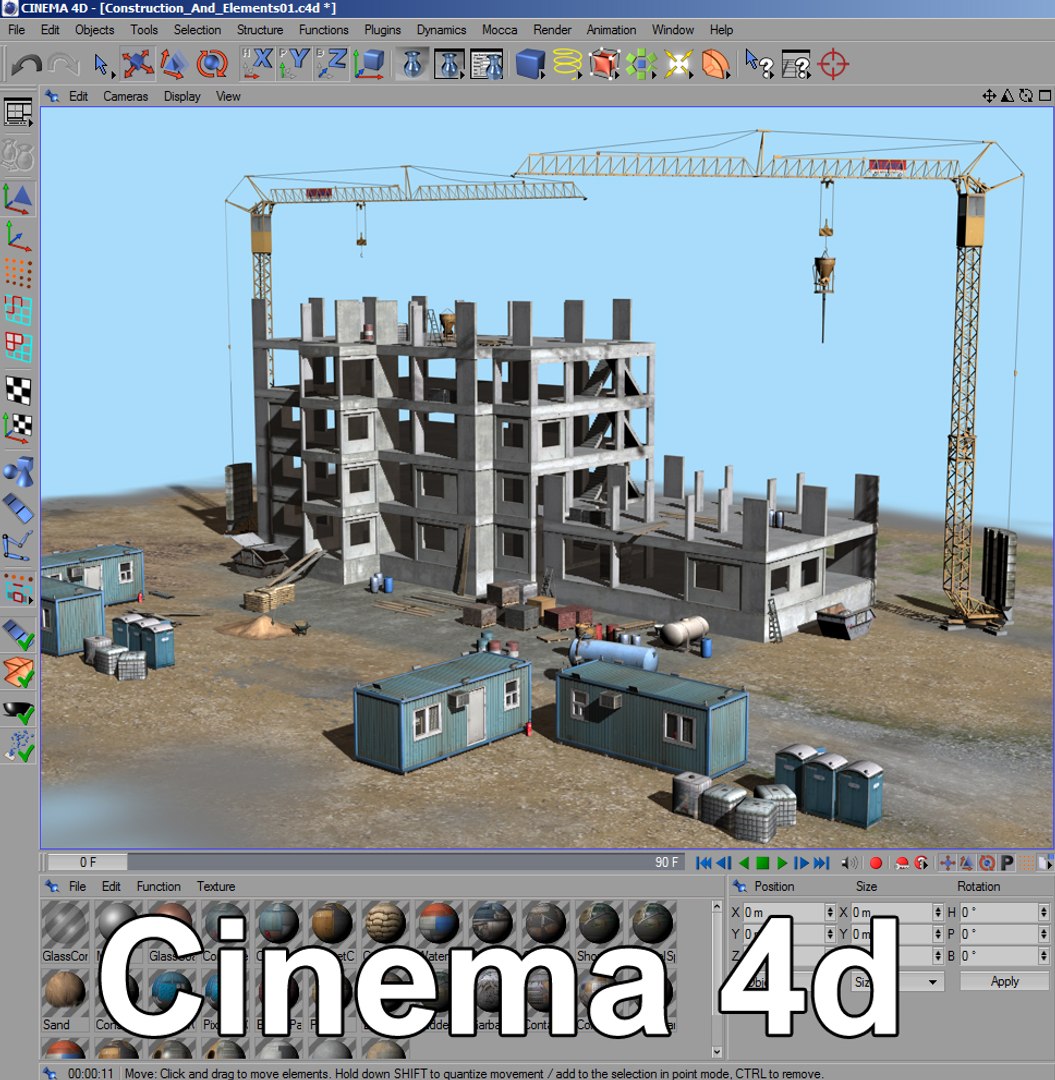1055x1080 pixels.
Task: Open Render Settings icon
Action: coord(487,64)
